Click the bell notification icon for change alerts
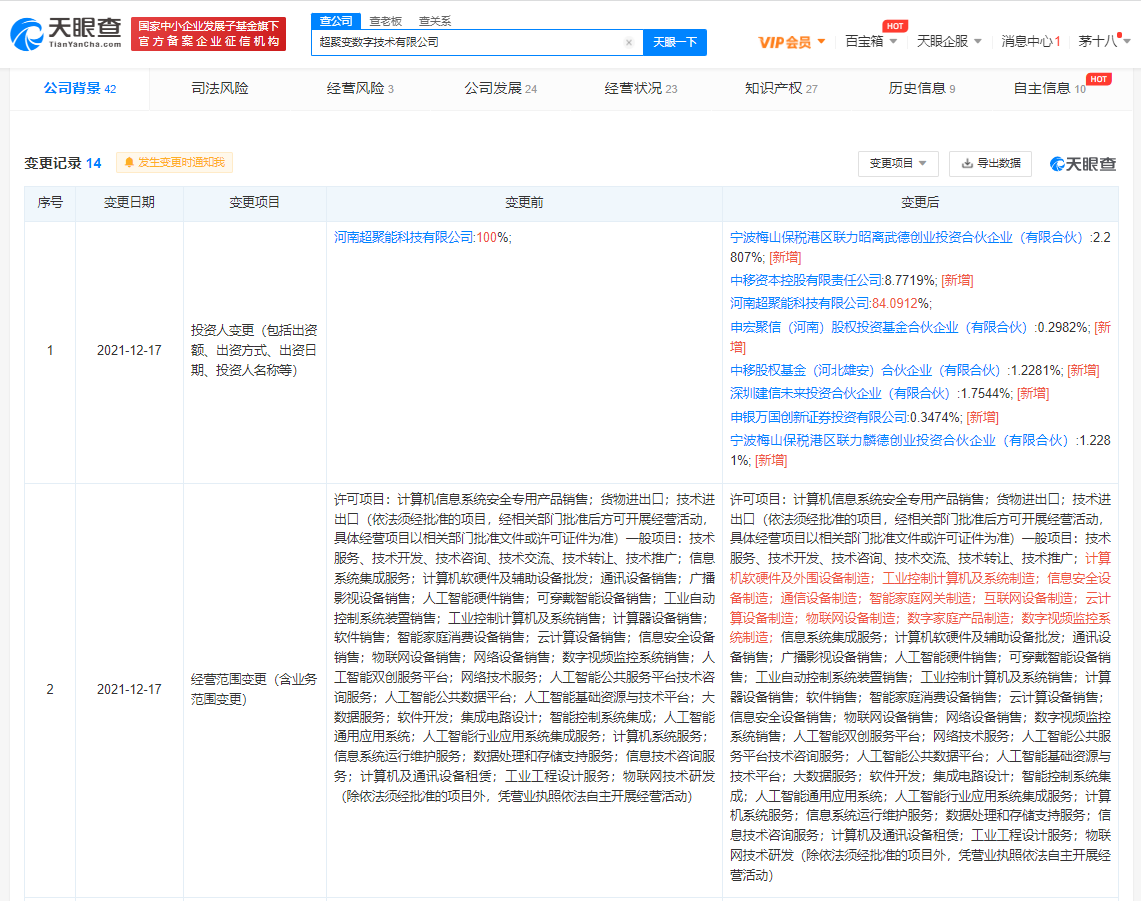 (129, 162)
